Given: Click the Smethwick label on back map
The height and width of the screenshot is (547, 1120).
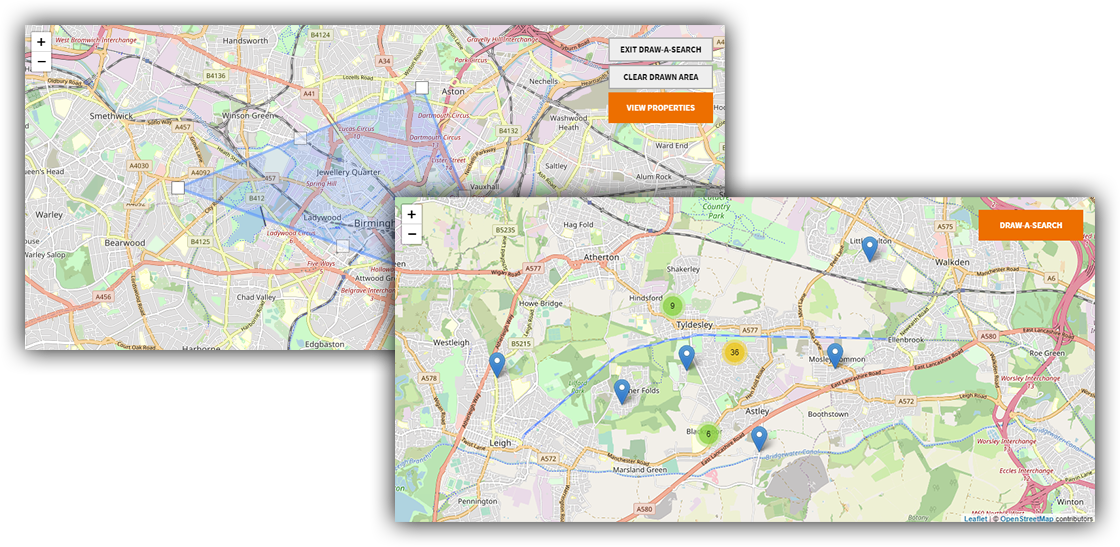Looking at the screenshot, I should 111,115.
